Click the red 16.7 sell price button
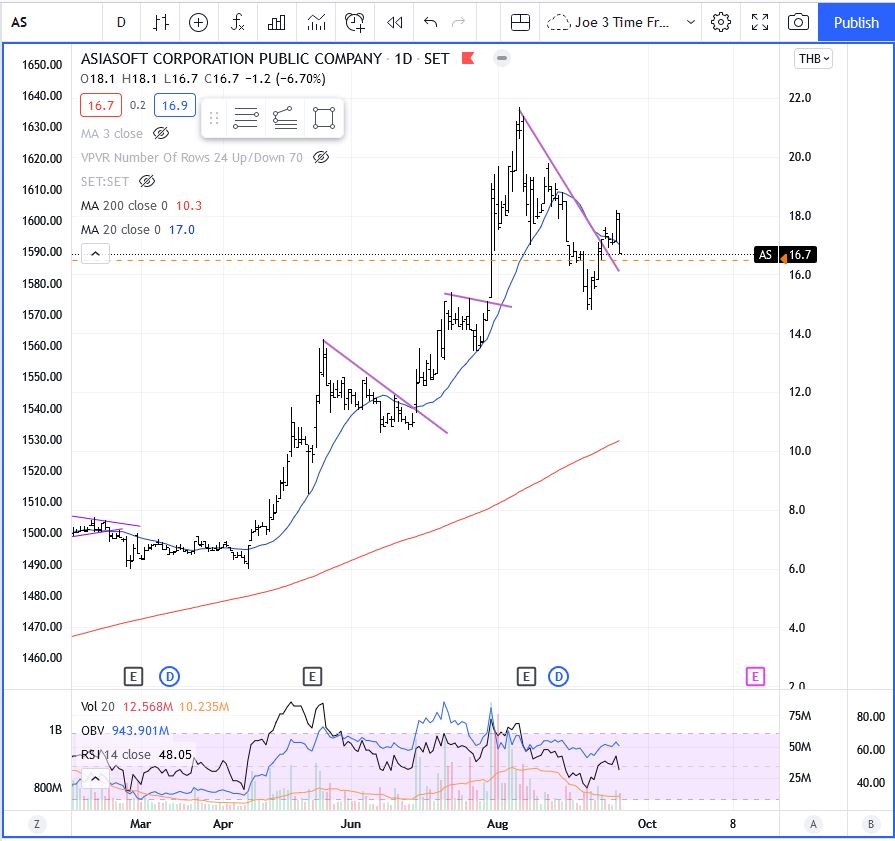Image resolution: width=895 pixels, height=841 pixels. click(101, 106)
